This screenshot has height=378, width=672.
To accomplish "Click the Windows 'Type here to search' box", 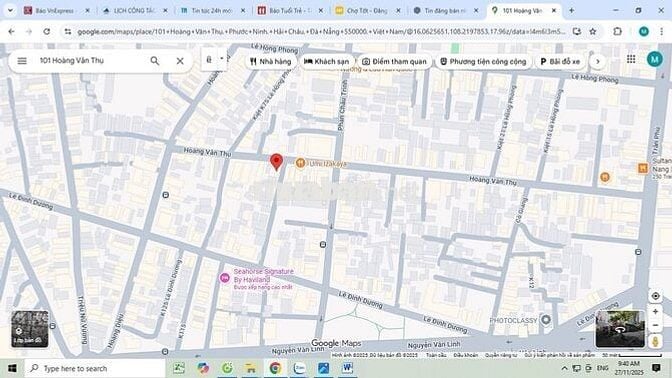I will 95,368.
